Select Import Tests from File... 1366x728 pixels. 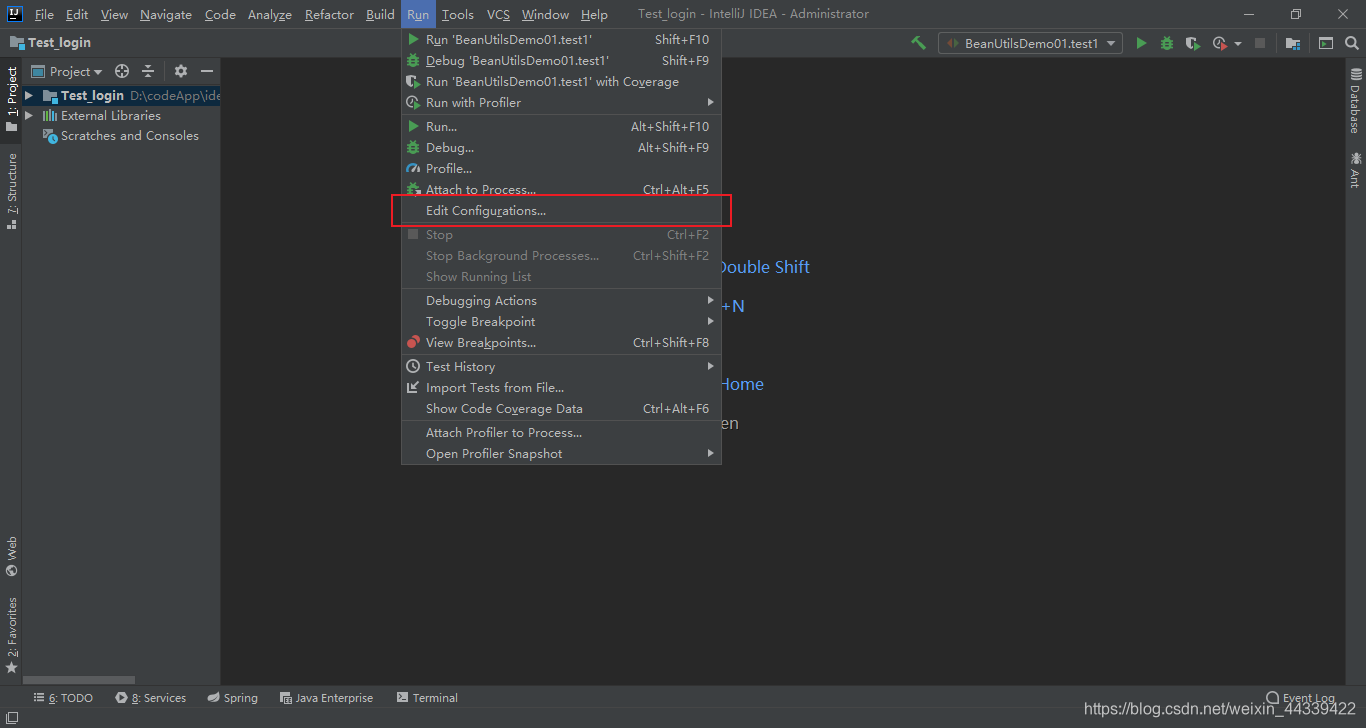[x=561, y=388]
